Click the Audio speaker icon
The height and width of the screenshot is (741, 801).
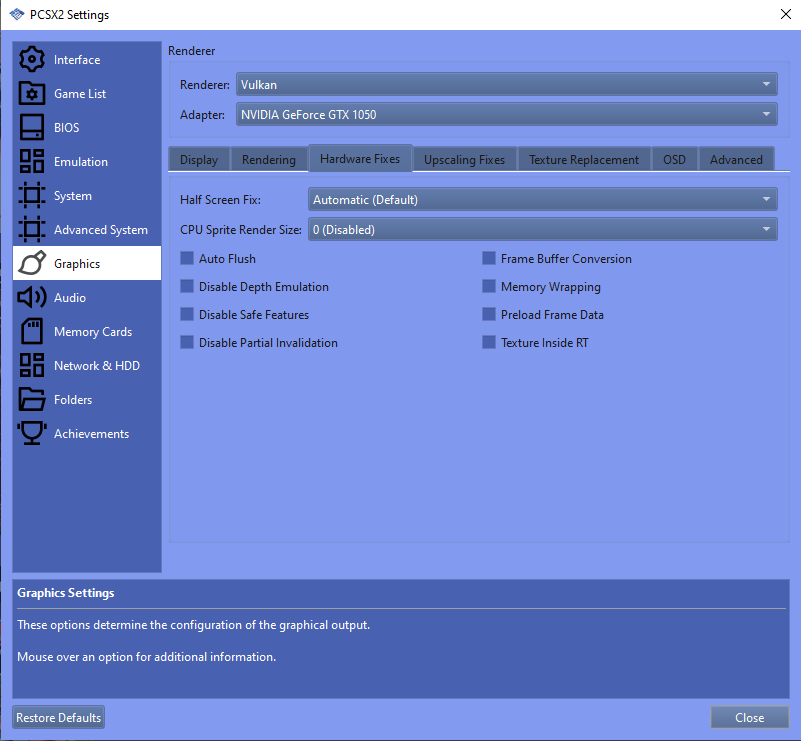coord(32,297)
